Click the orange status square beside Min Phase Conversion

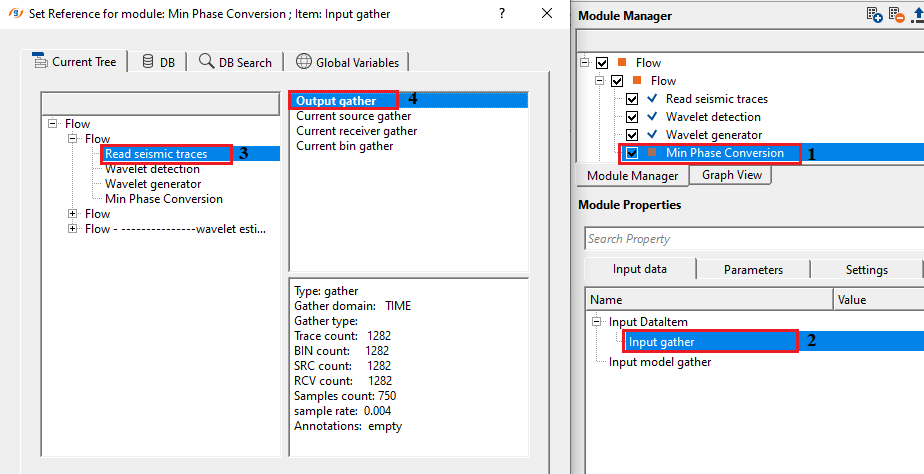coord(652,153)
